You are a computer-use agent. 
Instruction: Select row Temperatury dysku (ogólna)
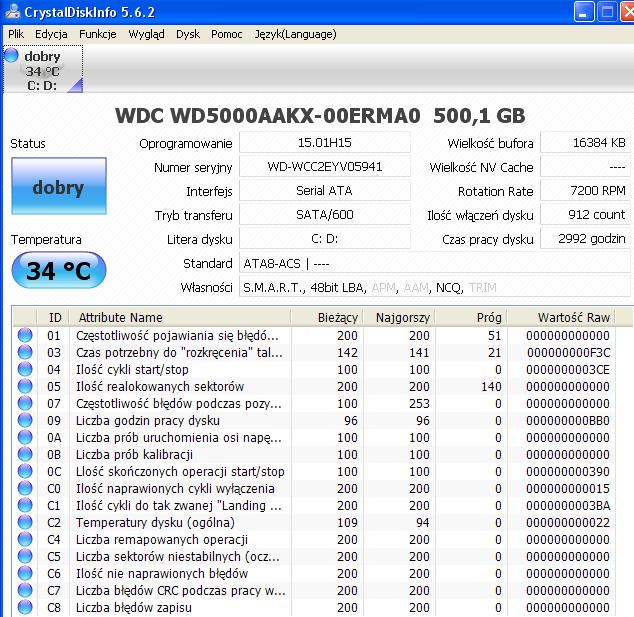coord(314,522)
